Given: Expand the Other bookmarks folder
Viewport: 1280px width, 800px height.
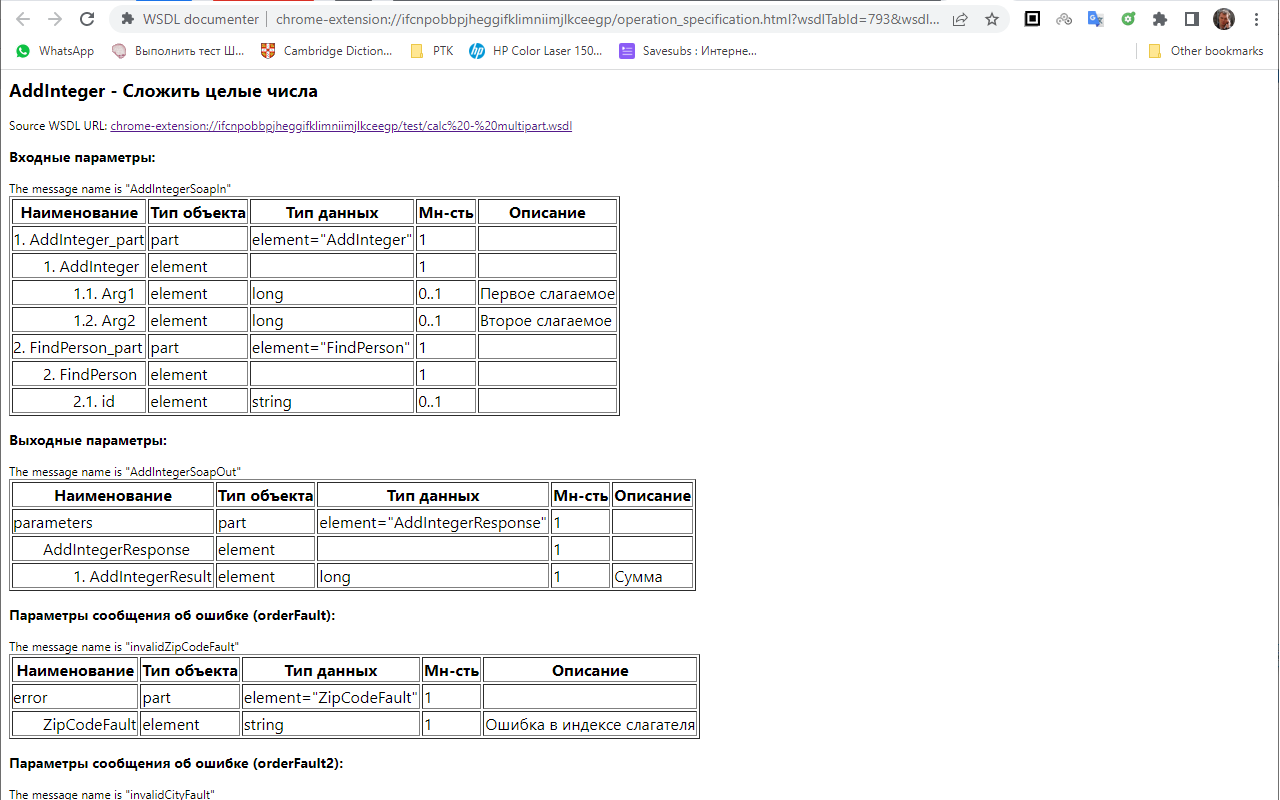Looking at the screenshot, I should point(1205,51).
